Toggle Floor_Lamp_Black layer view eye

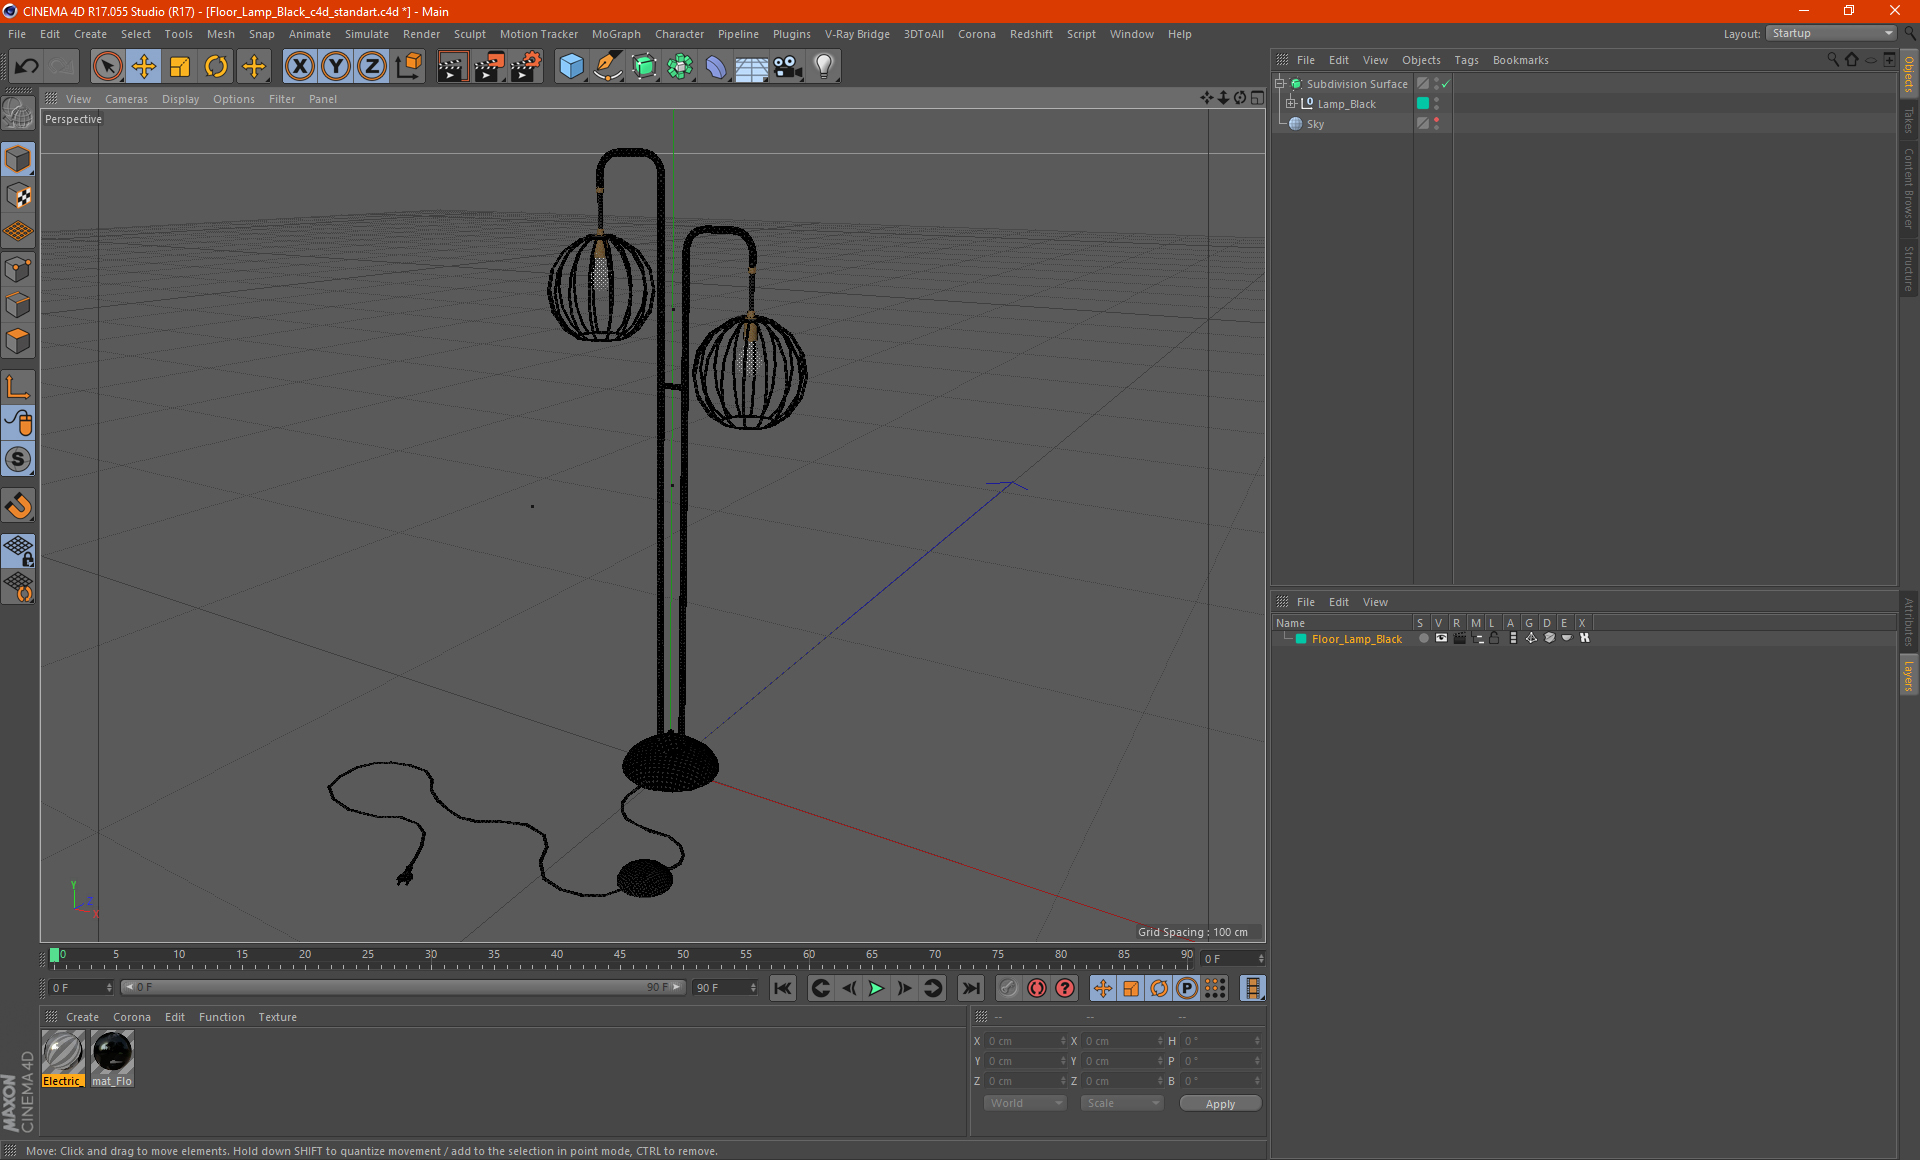coord(1441,638)
